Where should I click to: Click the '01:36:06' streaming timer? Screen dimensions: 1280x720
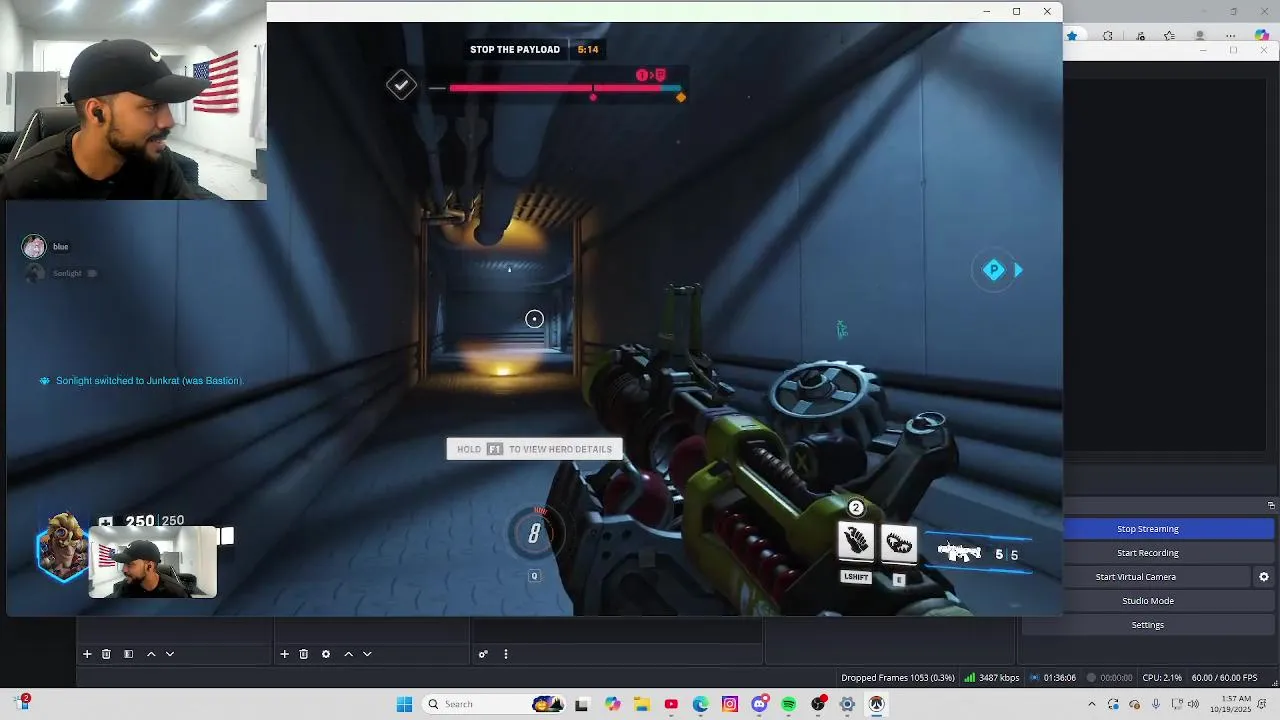click(1059, 678)
